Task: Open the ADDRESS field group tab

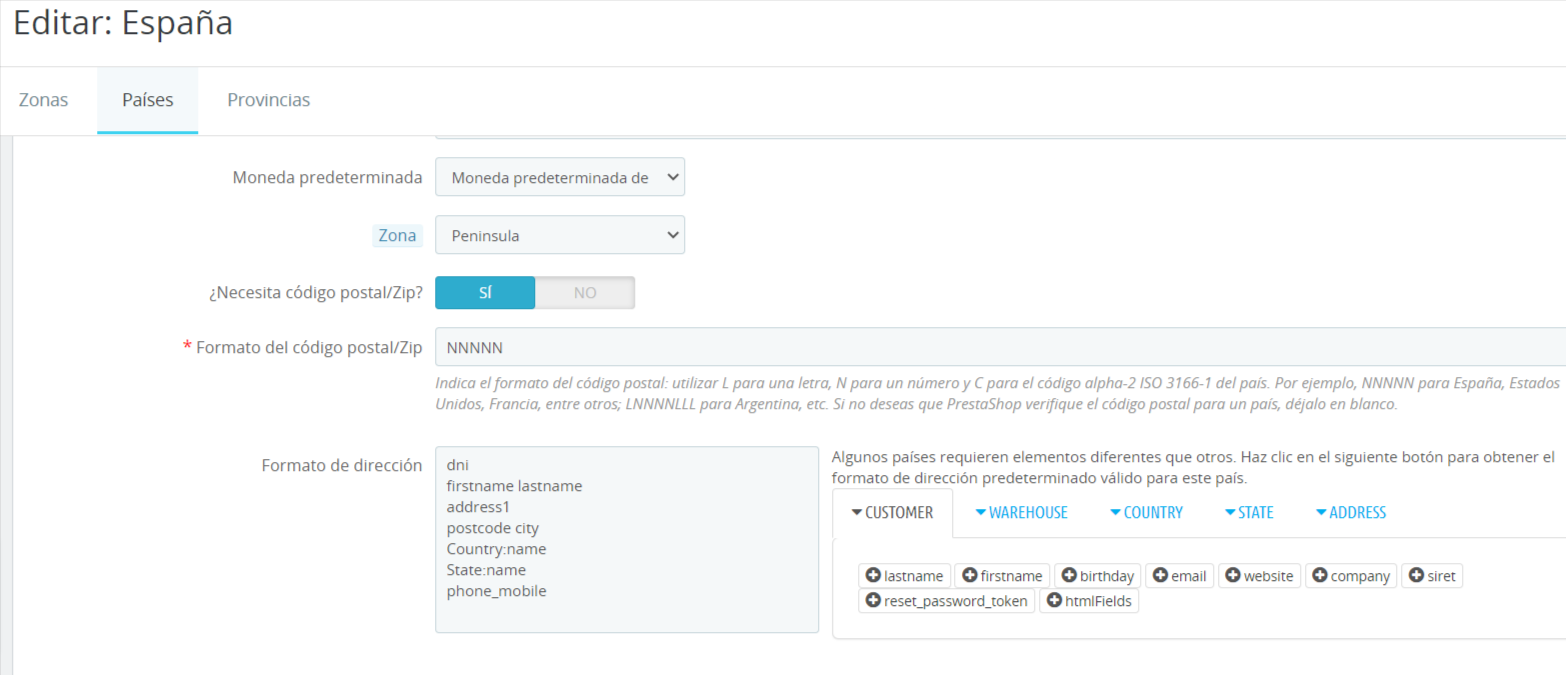Action: tap(1350, 513)
